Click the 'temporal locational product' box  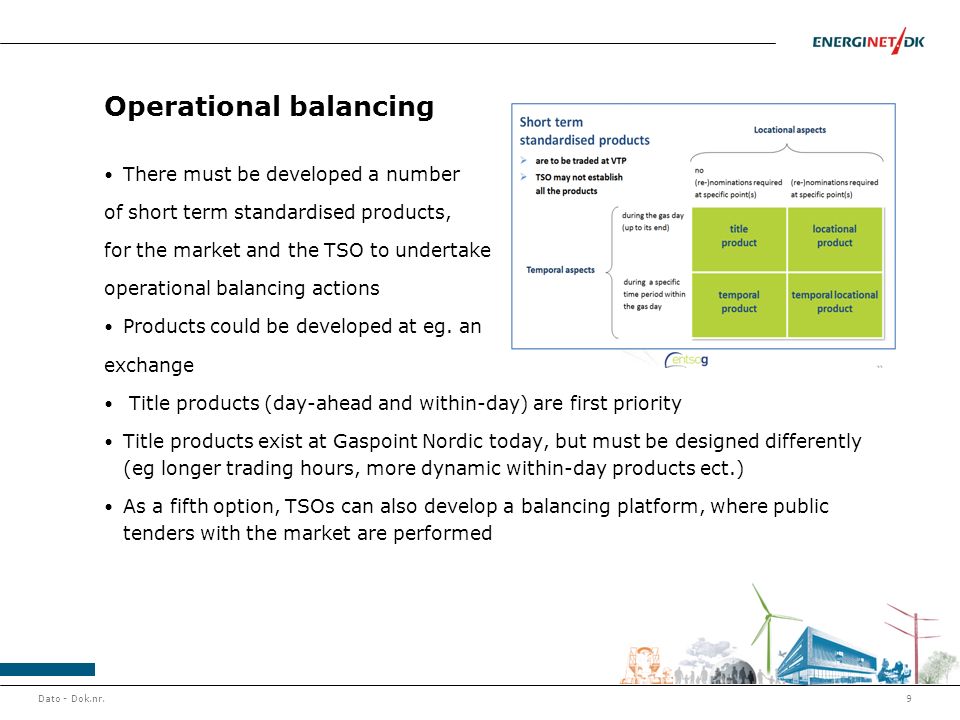point(834,305)
